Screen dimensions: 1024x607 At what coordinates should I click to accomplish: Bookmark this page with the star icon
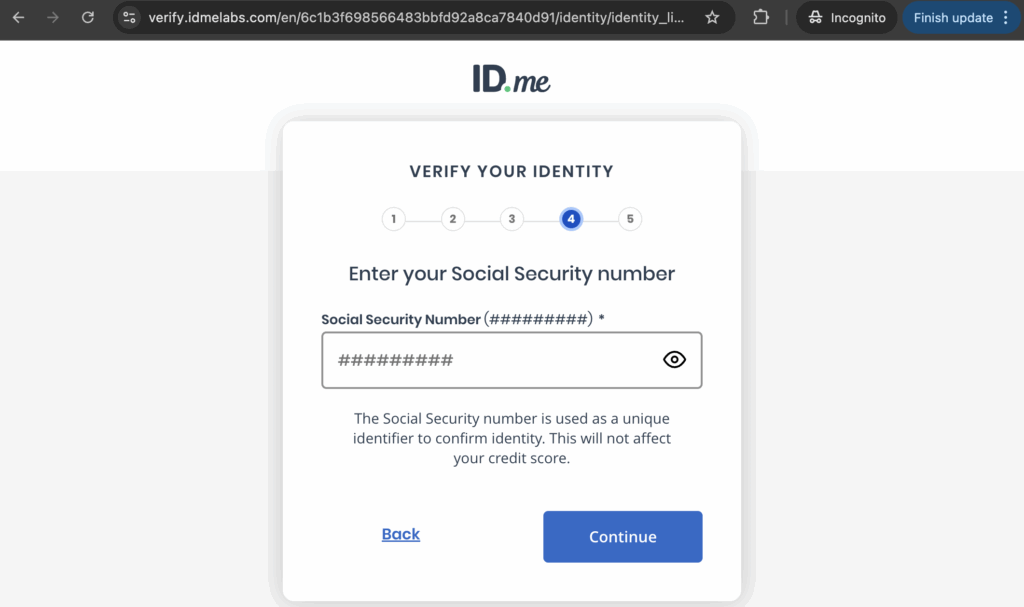(x=712, y=18)
